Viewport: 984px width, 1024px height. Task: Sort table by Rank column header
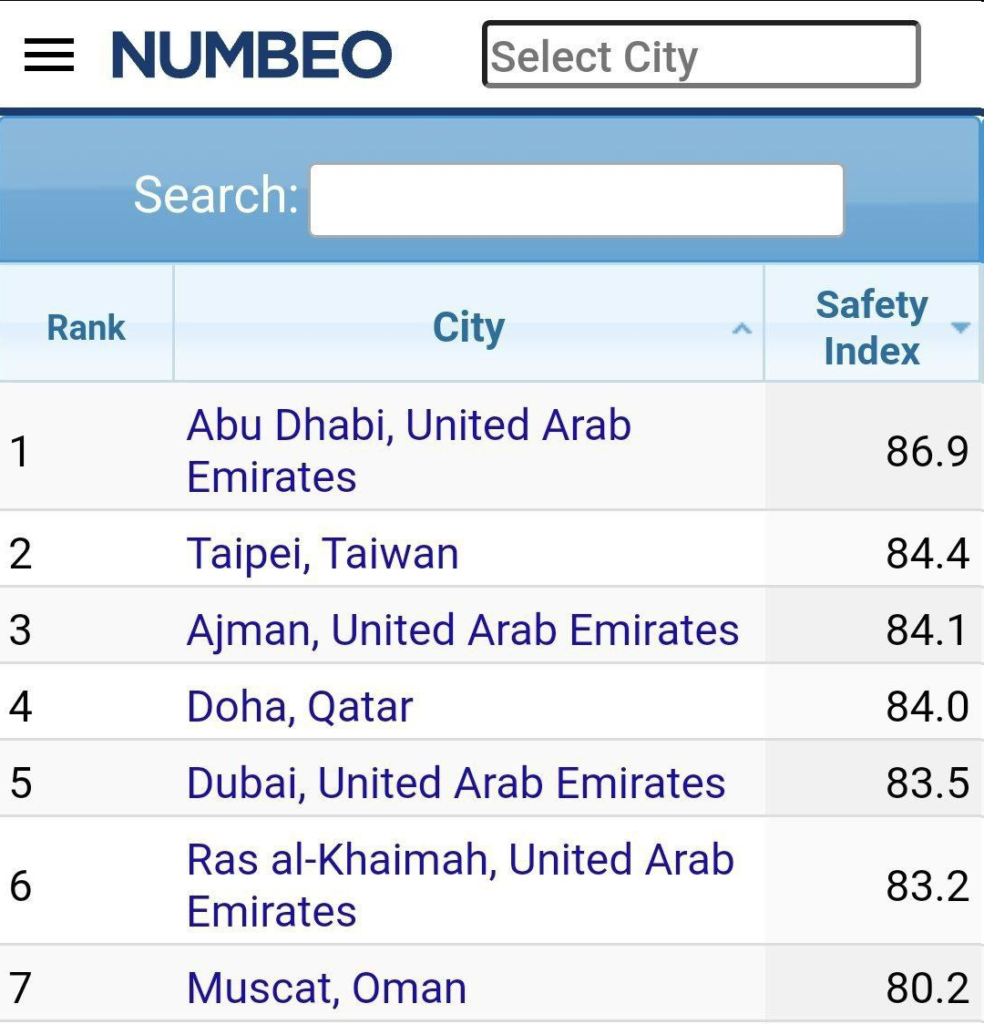pos(86,323)
